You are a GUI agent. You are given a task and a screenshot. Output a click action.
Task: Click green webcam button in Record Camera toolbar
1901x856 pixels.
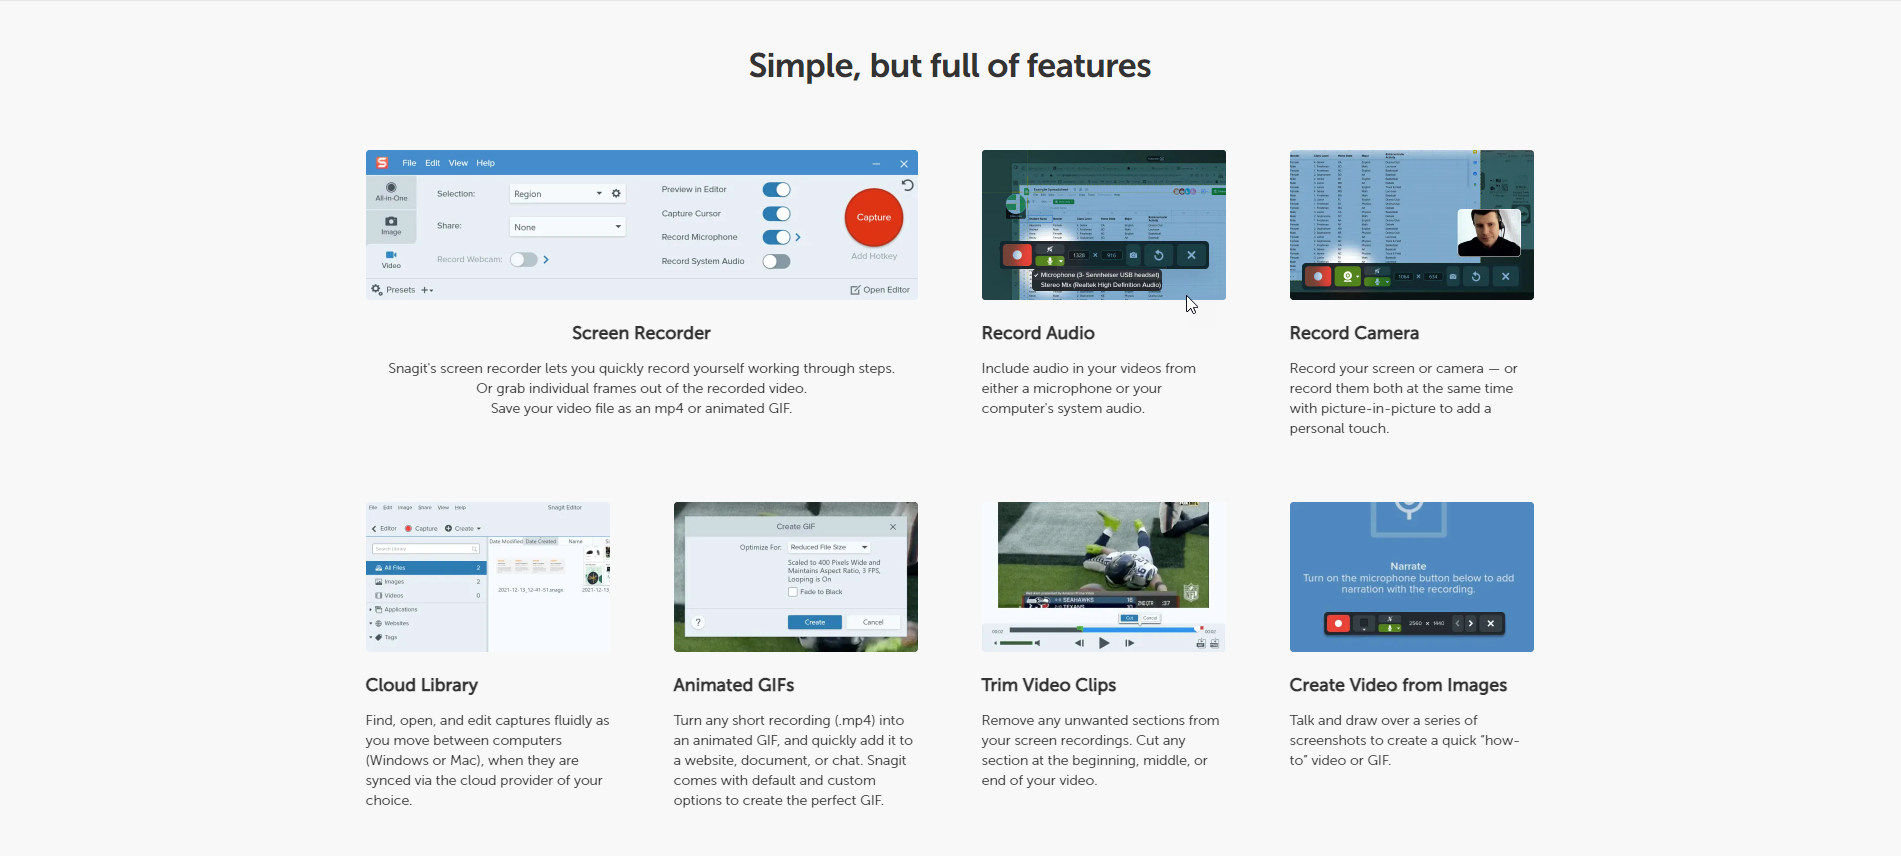coord(1348,276)
